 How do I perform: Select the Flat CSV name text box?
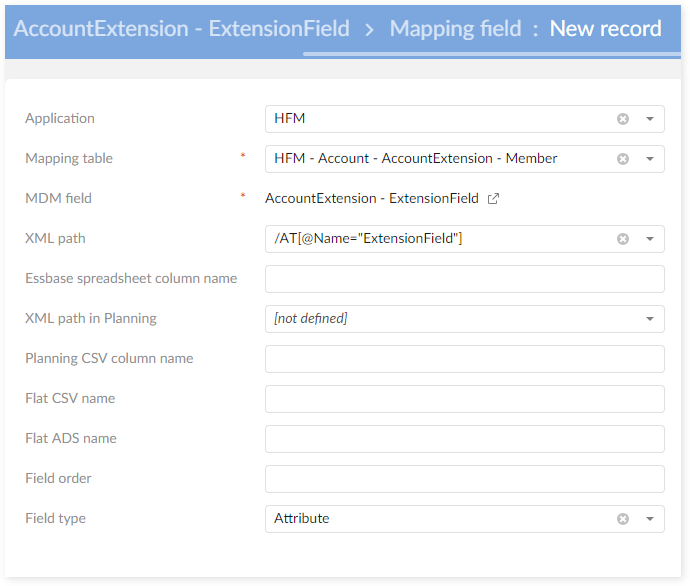pyautogui.click(x=464, y=399)
